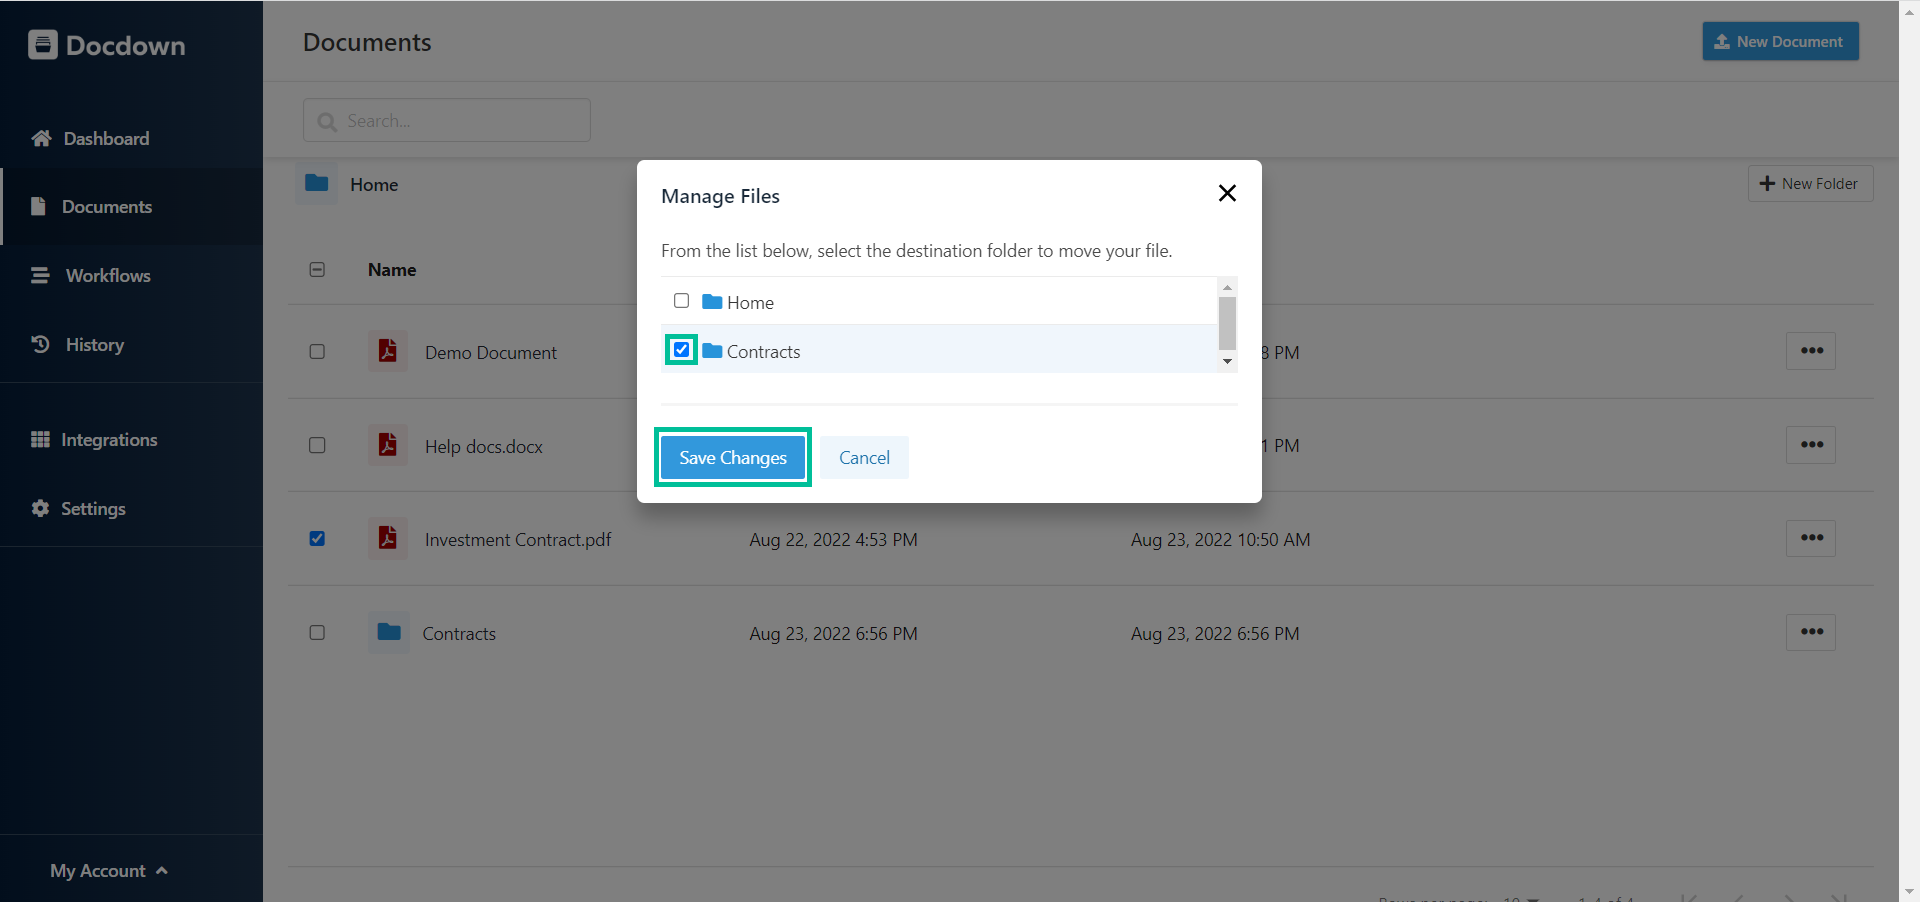Open the options menu for Help docs.docx
This screenshot has width=1920, height=902.
pyautogui.click(x=1811, y=444)
